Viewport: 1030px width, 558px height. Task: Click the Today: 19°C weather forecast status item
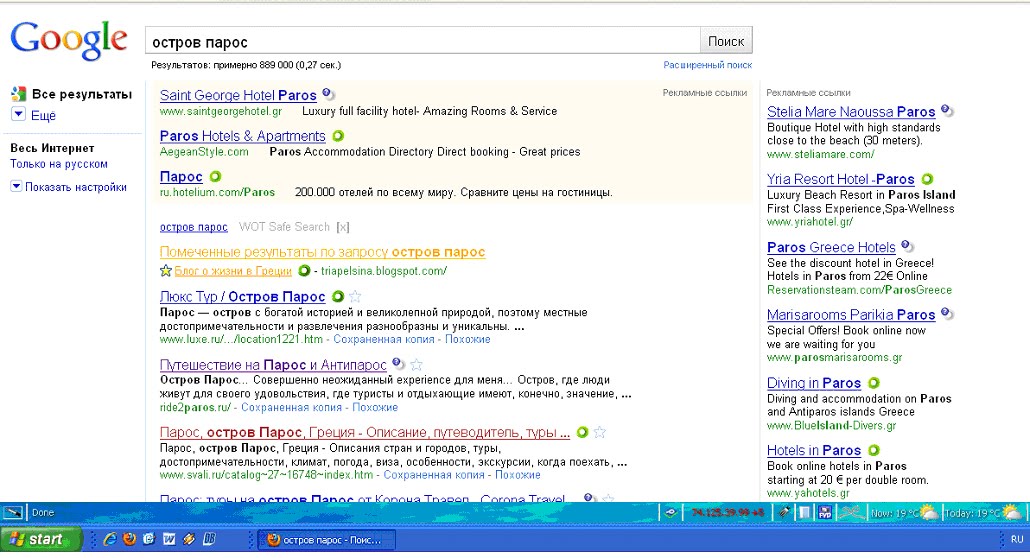coord(983,513)
